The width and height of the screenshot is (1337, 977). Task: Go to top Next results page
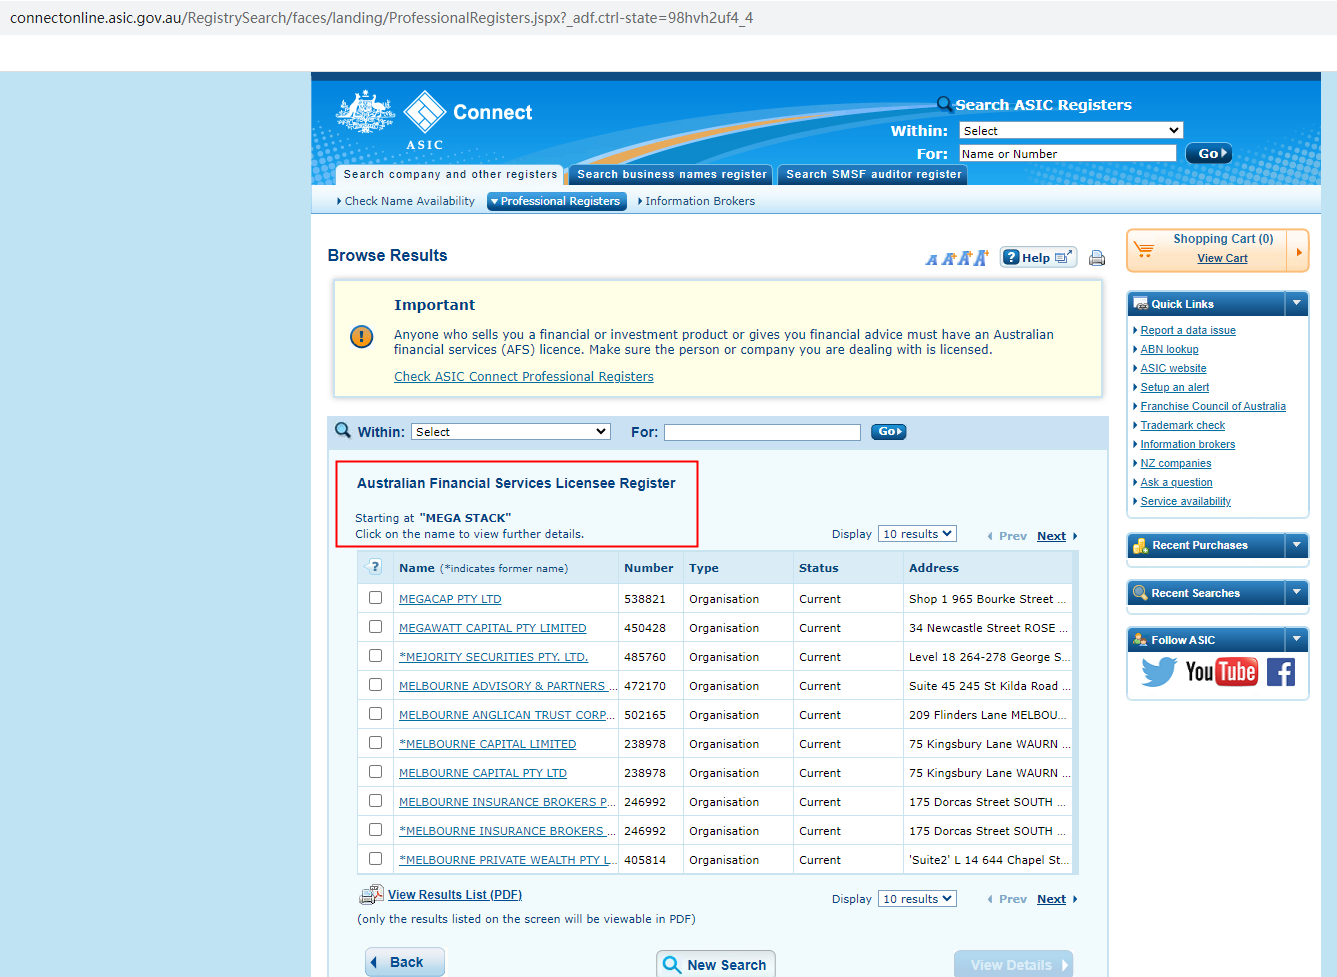click(1051, 536)
